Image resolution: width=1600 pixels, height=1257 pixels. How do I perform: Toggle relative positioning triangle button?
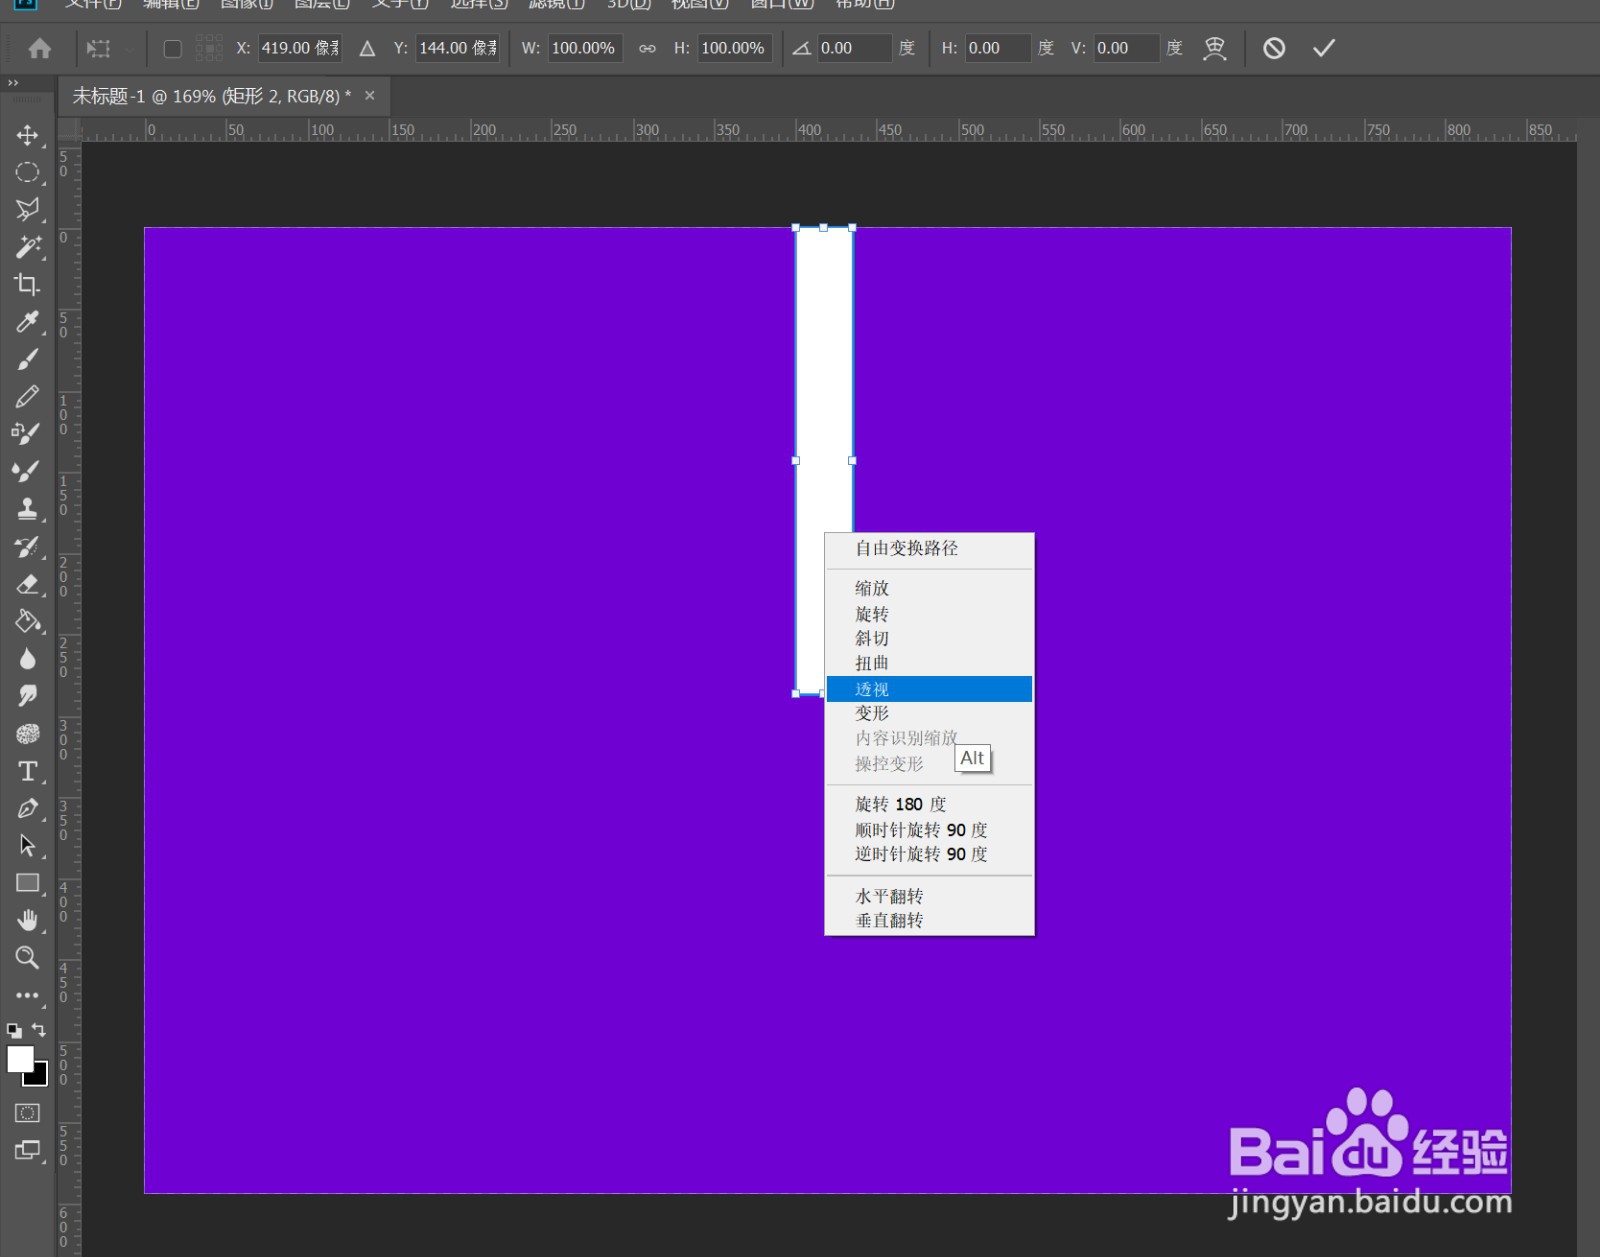coord(367,48)
